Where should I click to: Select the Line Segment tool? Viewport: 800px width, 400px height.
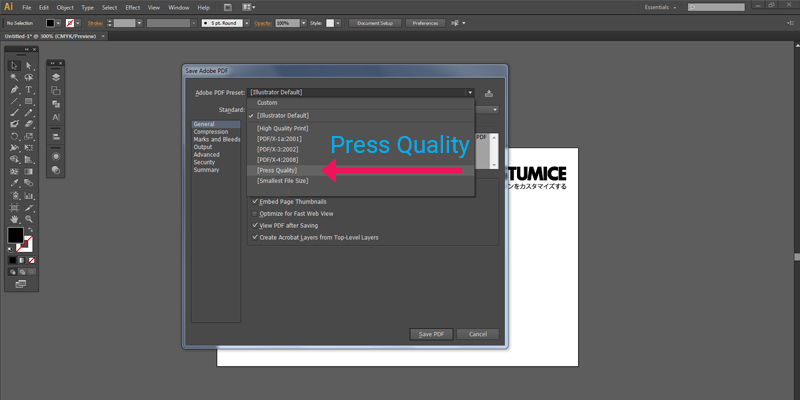pyautogui.click(x=14, y=101)
